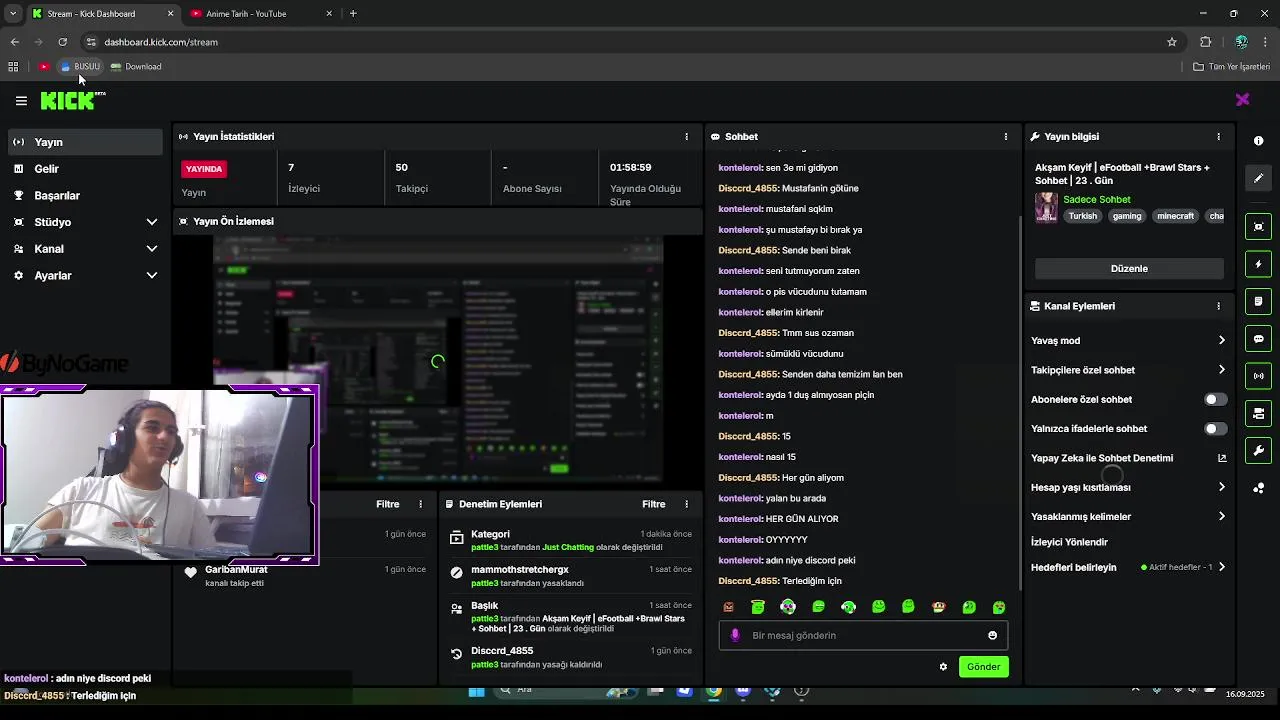Open Yasaklanmış kelimeler chevron
The width and height of the screenshot is (1280, 720).
pyautogui.click(x=1221, y=517)
